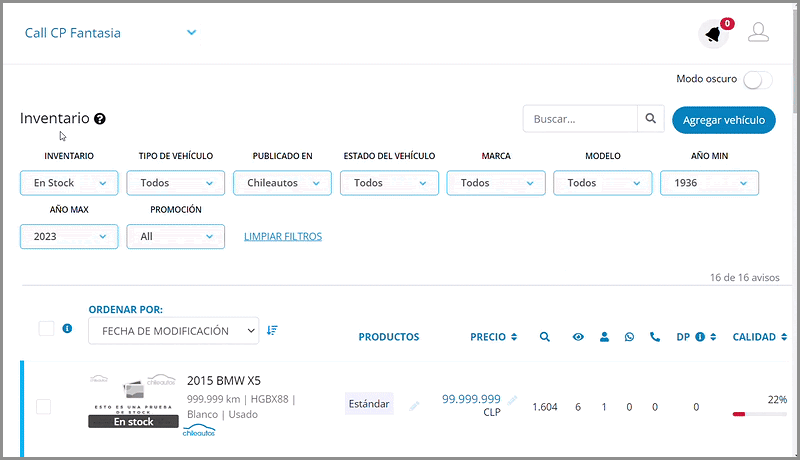
Task: Sort by the Precio column header
Action: pyautogui.click(x=493, y=337)
